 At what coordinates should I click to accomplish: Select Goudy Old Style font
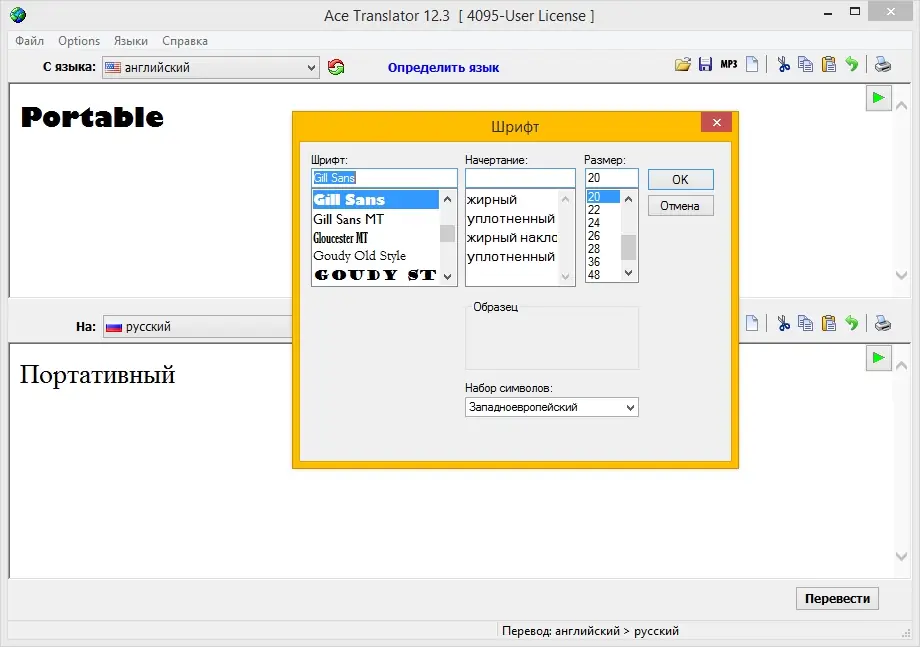376,256
